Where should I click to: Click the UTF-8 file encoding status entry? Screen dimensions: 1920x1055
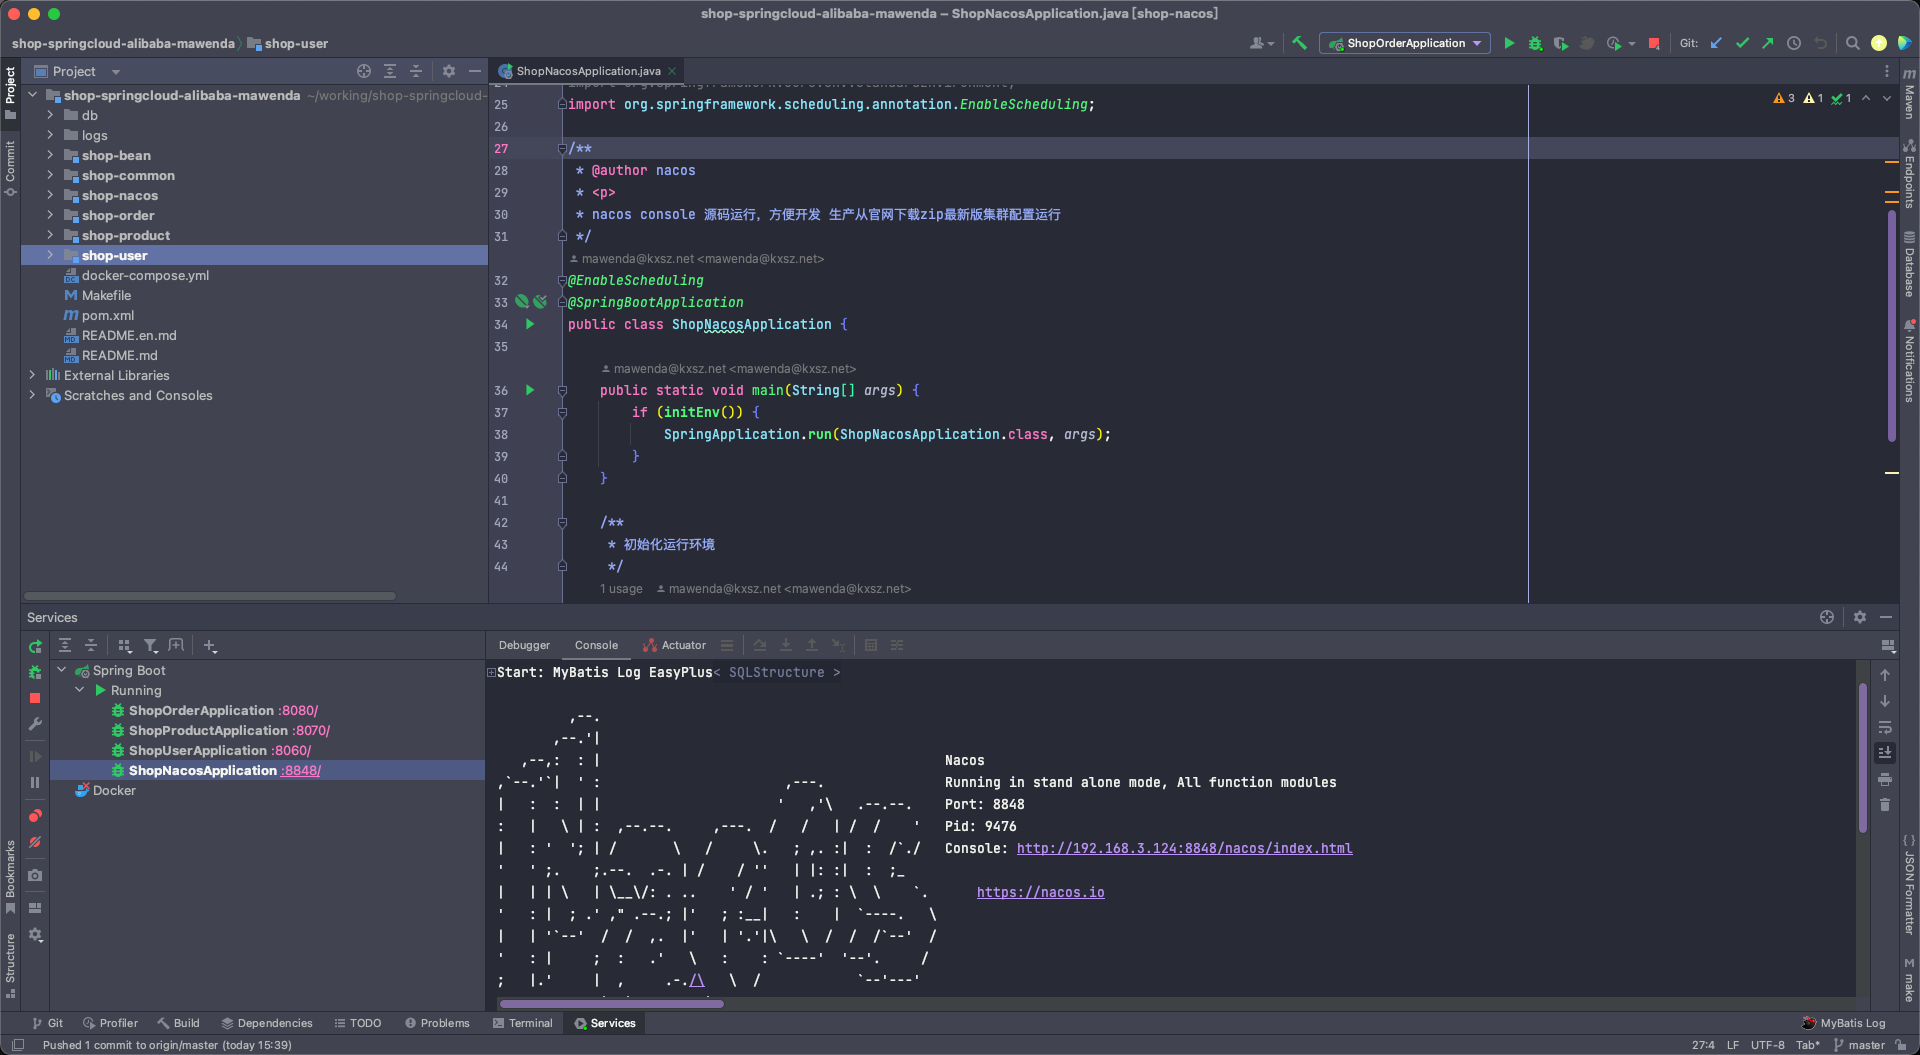click(1767, 1045)
